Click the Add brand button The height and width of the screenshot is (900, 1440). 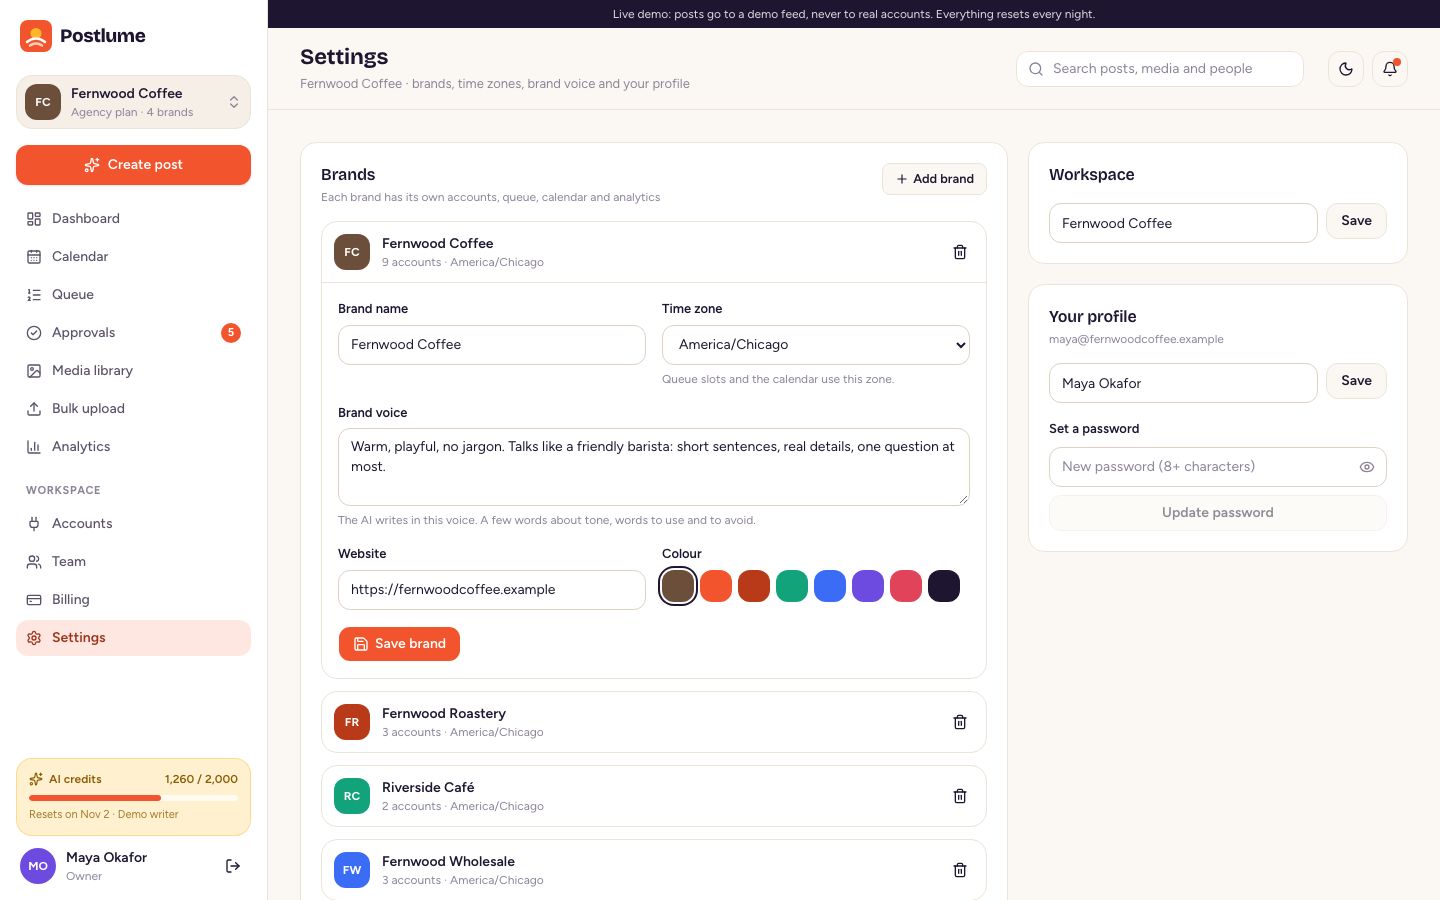click(x=934, y=179)
